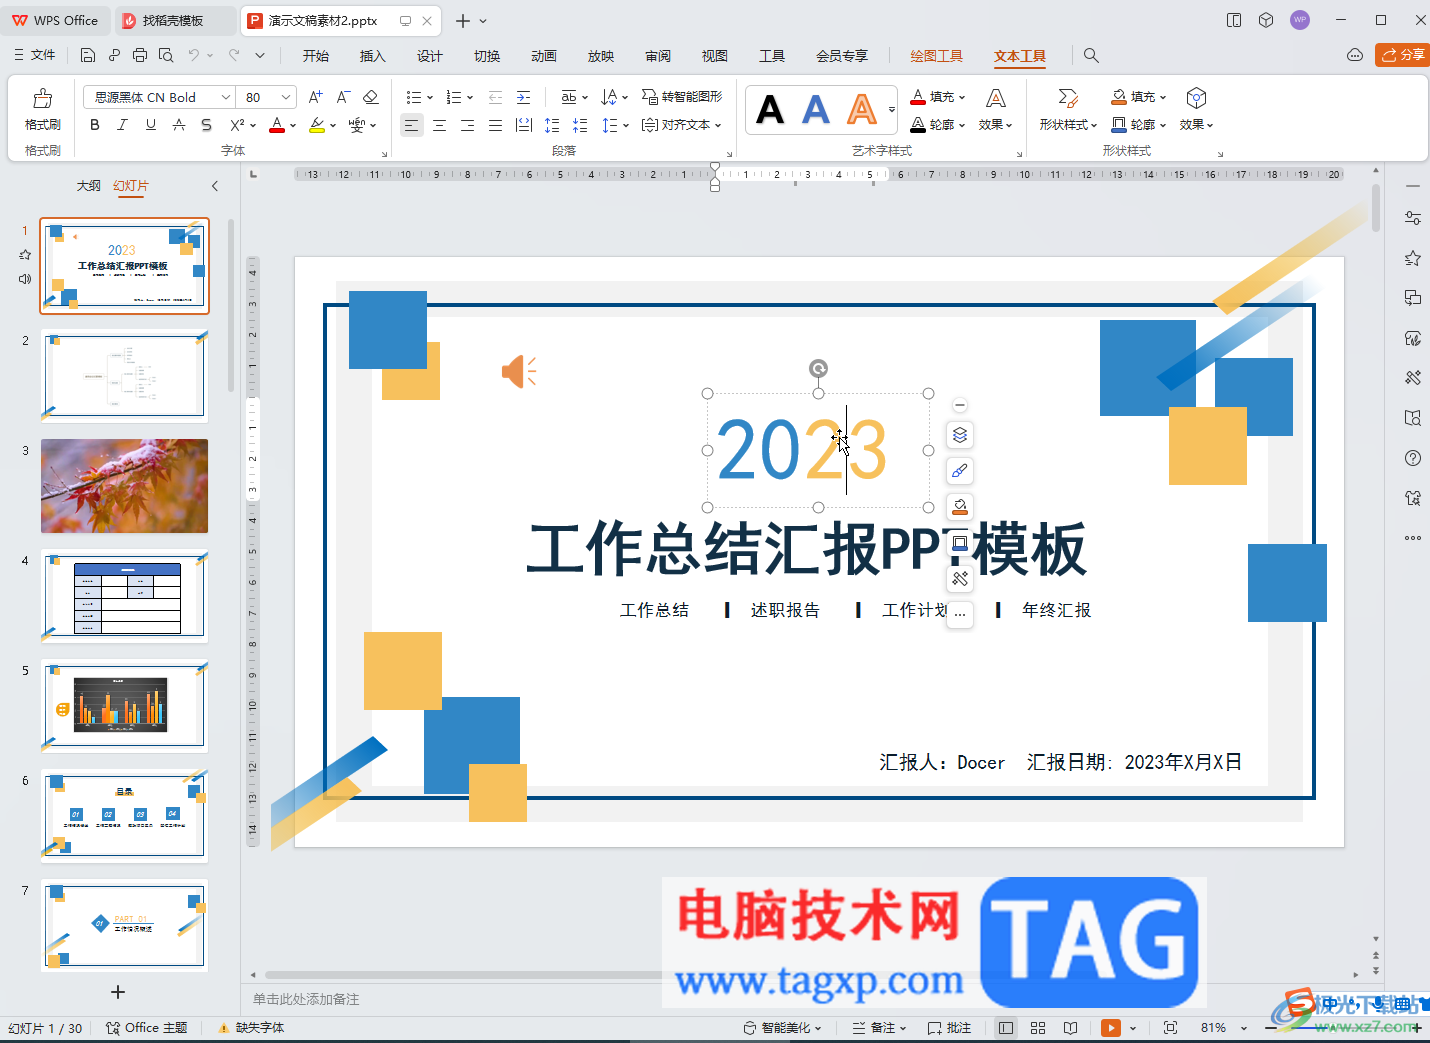Apply text shadow with the S icon
Image resolution: width=1430 pixels, height=1043 pixels.
click(206, 125)
